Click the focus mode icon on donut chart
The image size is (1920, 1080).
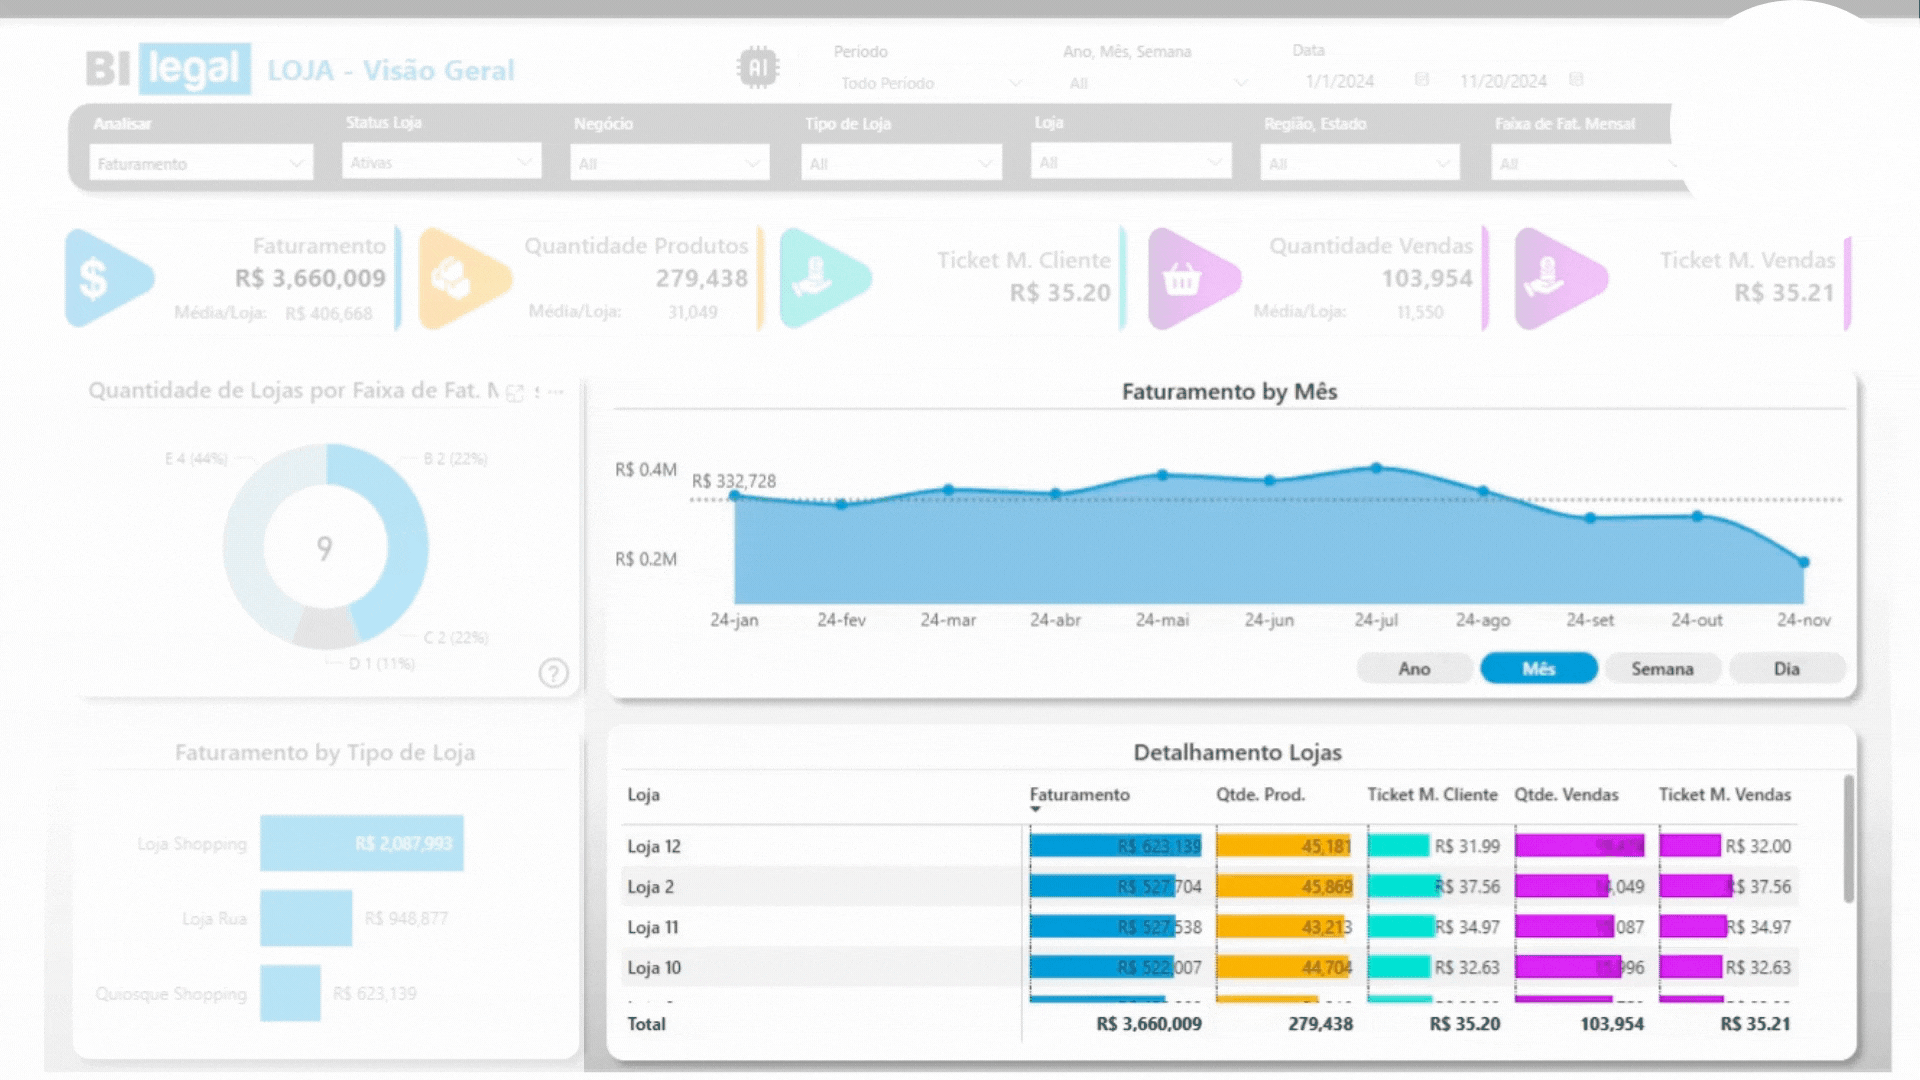pos(515,393)
